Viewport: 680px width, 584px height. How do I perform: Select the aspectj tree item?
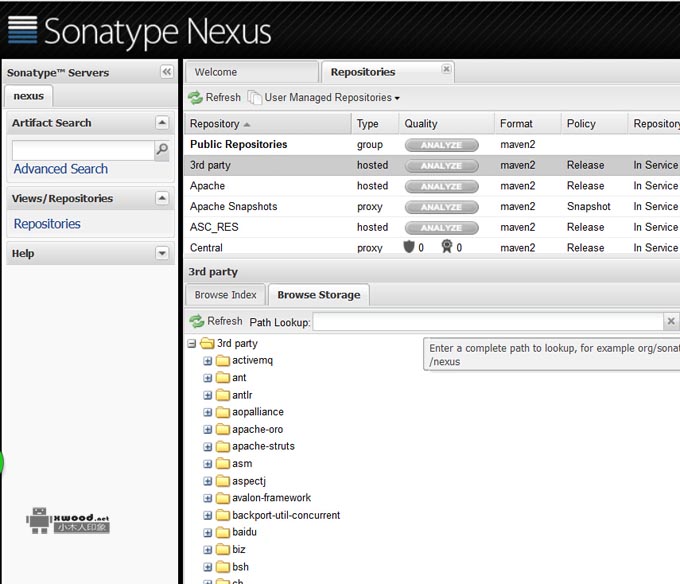point(249,481)
